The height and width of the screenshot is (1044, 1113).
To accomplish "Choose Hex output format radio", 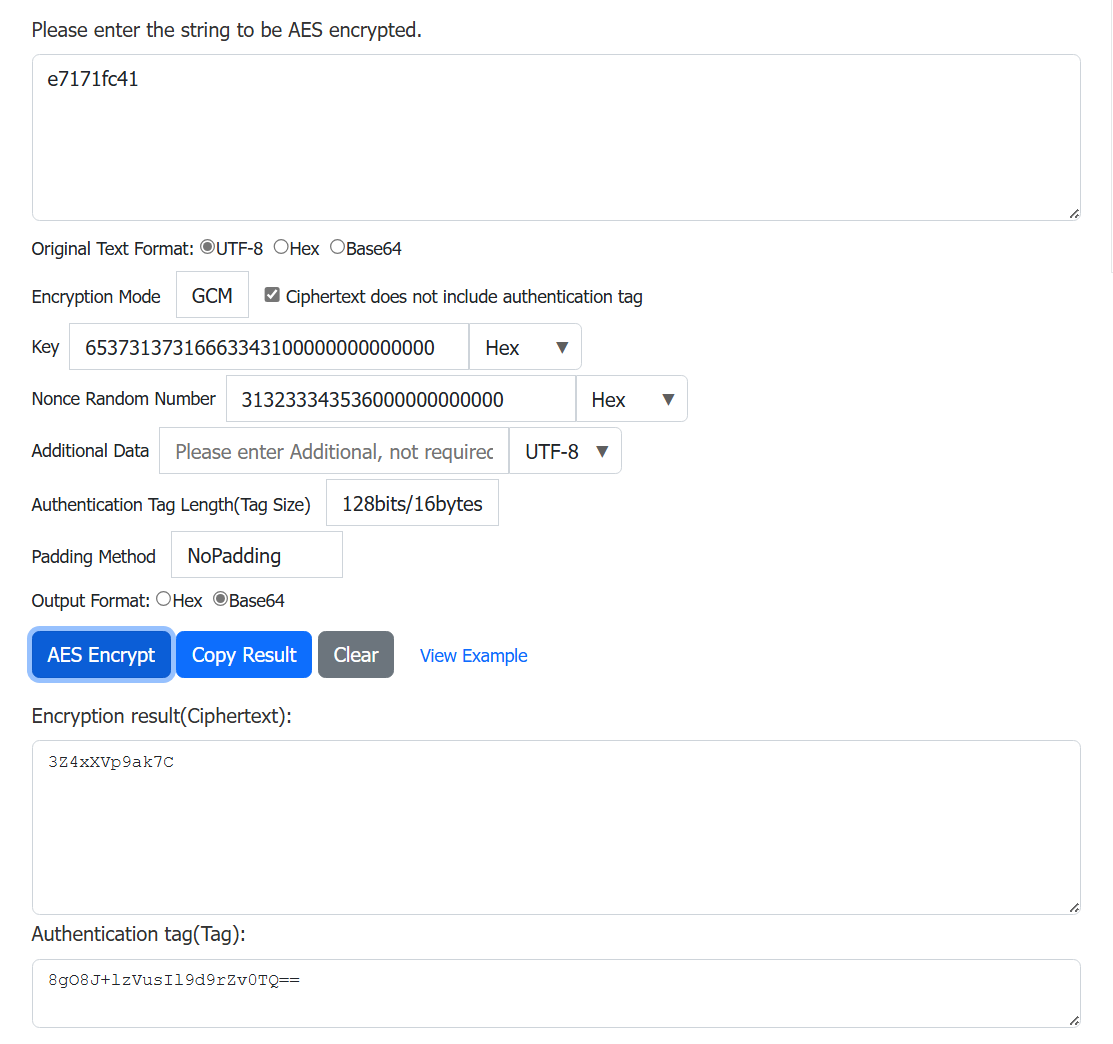I will tap(163, 599).
